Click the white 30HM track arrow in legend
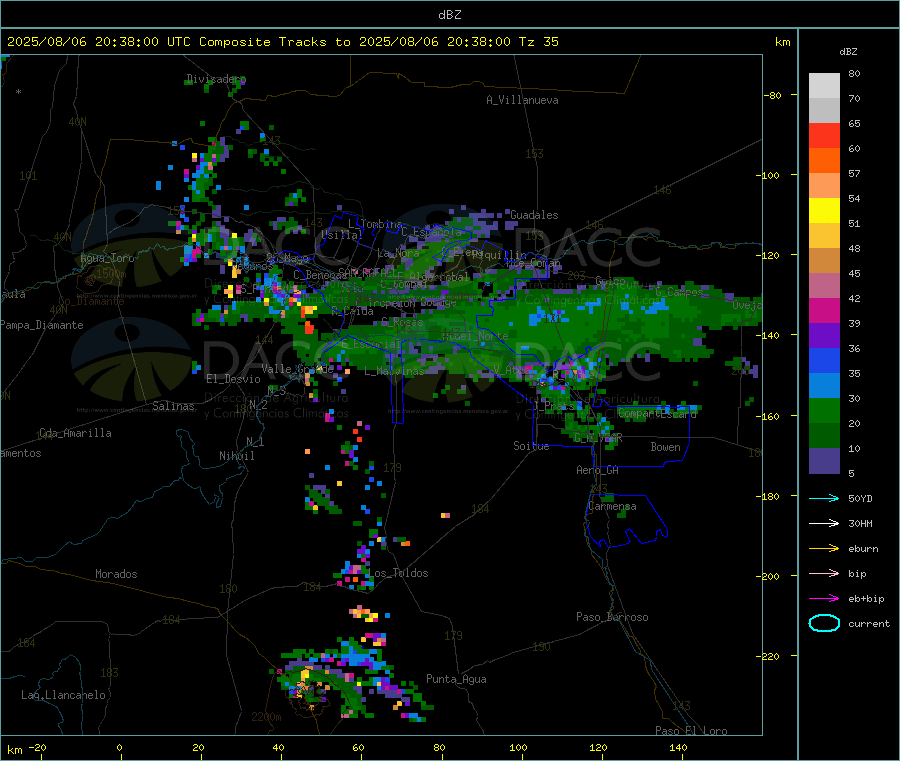Viewport: 900px width, 761px height. click(824, 523)
